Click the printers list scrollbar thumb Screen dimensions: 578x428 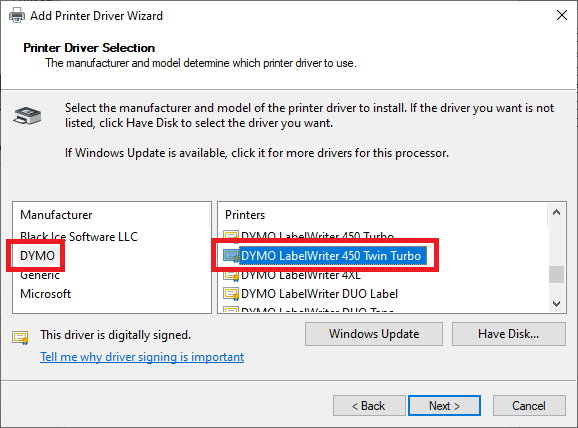tap(557, 274)
